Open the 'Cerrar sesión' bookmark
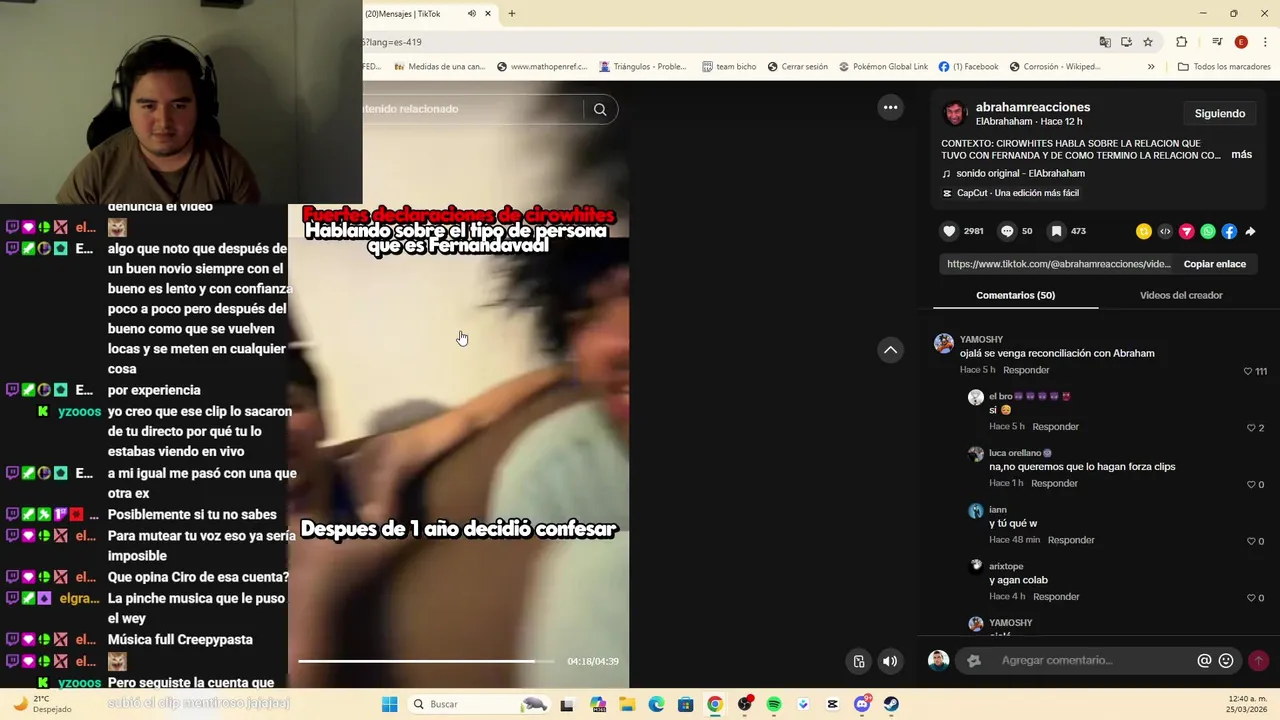1280x720 pixels. pyautogui.click(x=797, y=67)
